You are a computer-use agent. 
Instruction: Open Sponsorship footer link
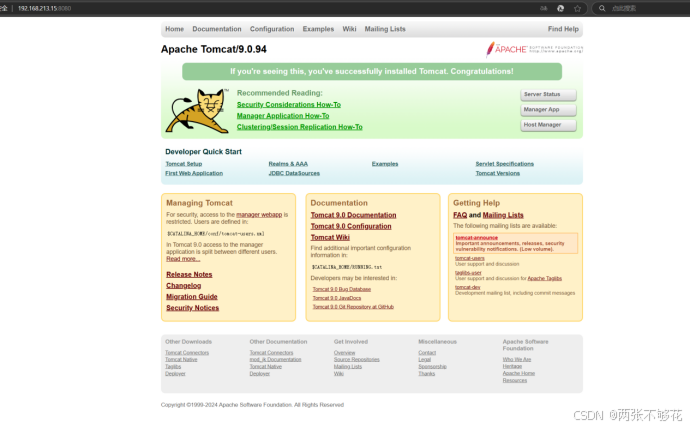coord(432,367)
